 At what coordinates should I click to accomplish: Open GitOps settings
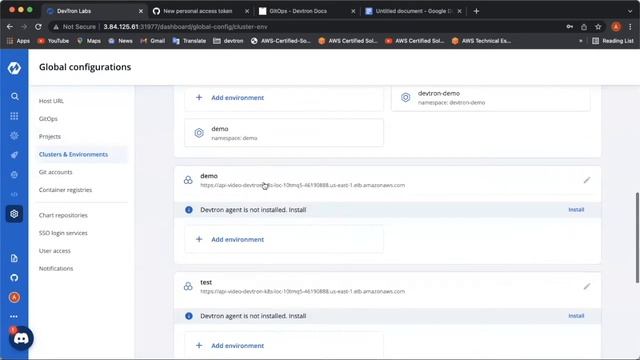tap(48, 119)
